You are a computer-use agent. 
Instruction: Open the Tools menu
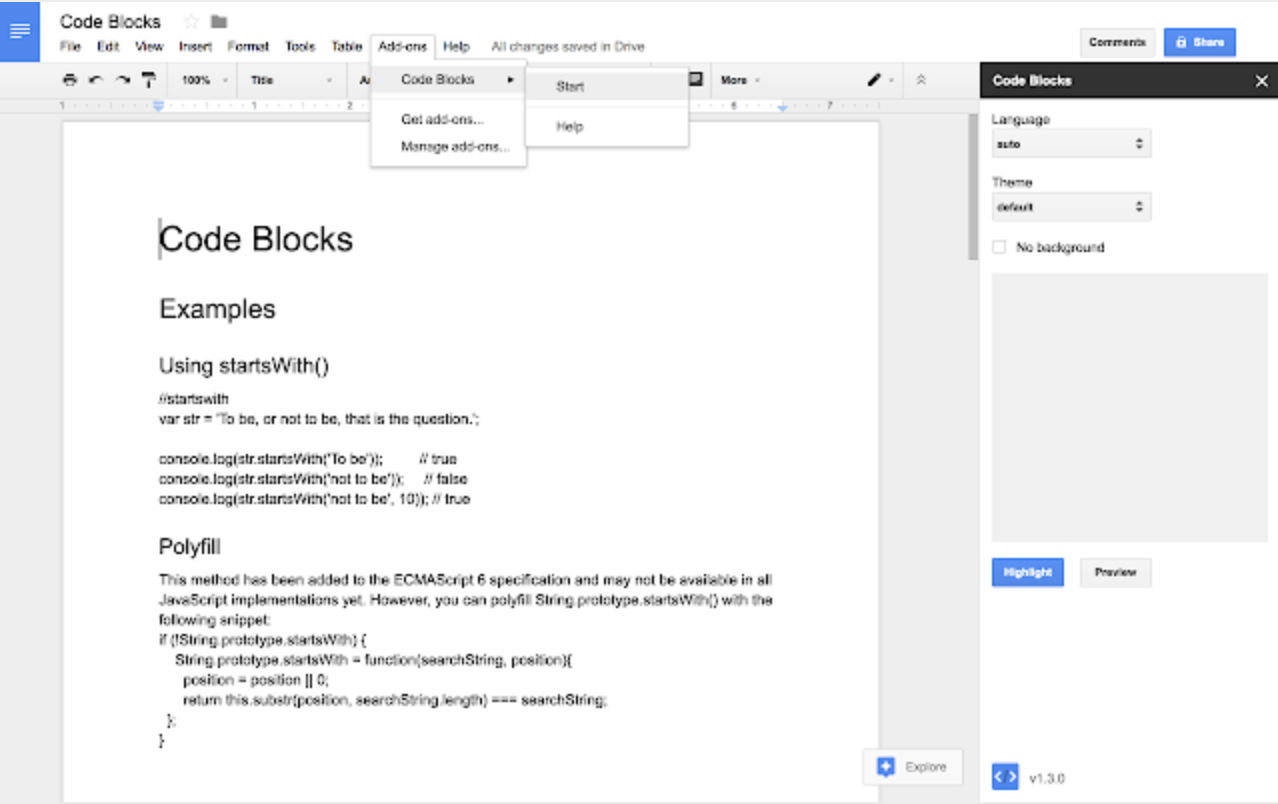click(300, 46)
